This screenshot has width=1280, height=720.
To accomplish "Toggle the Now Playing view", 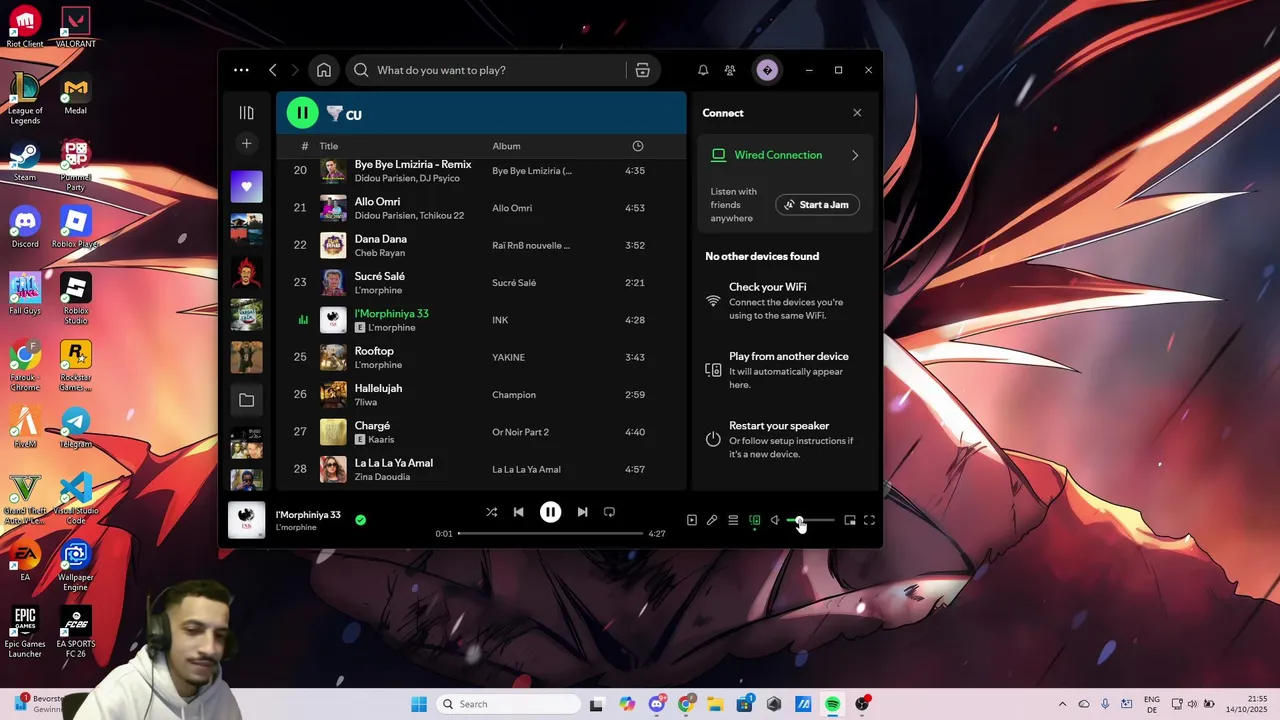I will tap(691, 520).
